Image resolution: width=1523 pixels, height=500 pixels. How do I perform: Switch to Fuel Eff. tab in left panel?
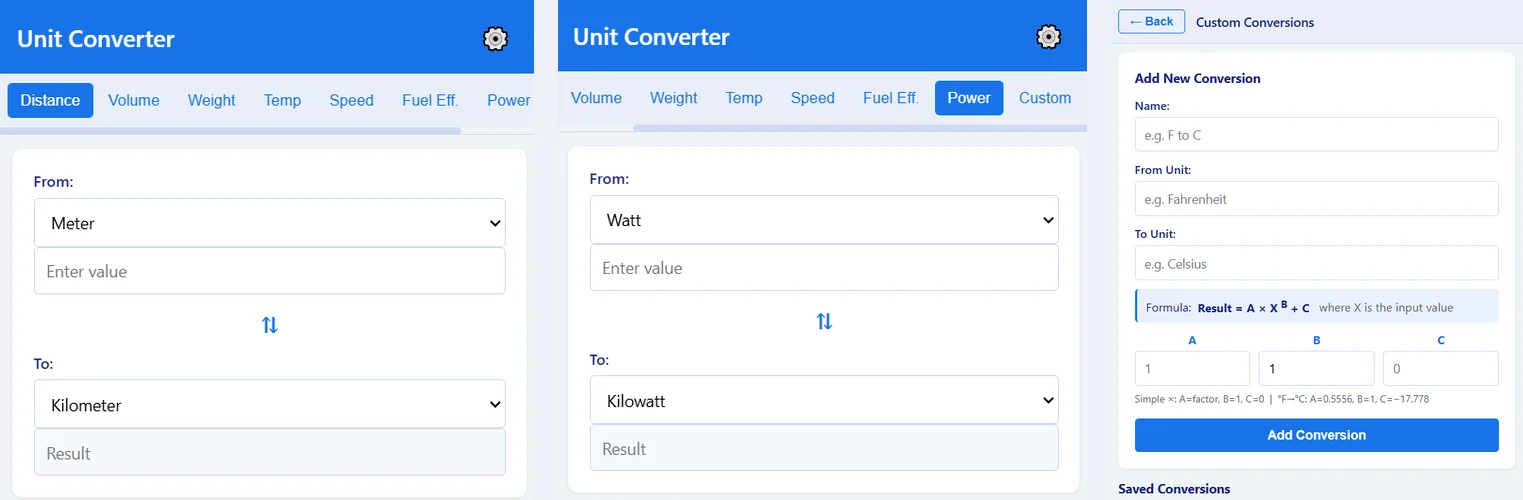(x=430, y=100)
